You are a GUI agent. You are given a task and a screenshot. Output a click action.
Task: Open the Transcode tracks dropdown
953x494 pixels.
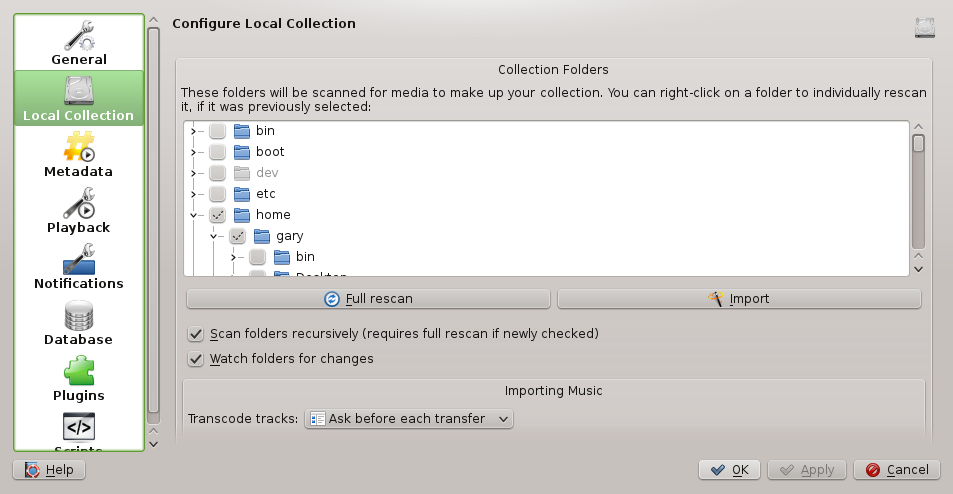click(408, 418)
